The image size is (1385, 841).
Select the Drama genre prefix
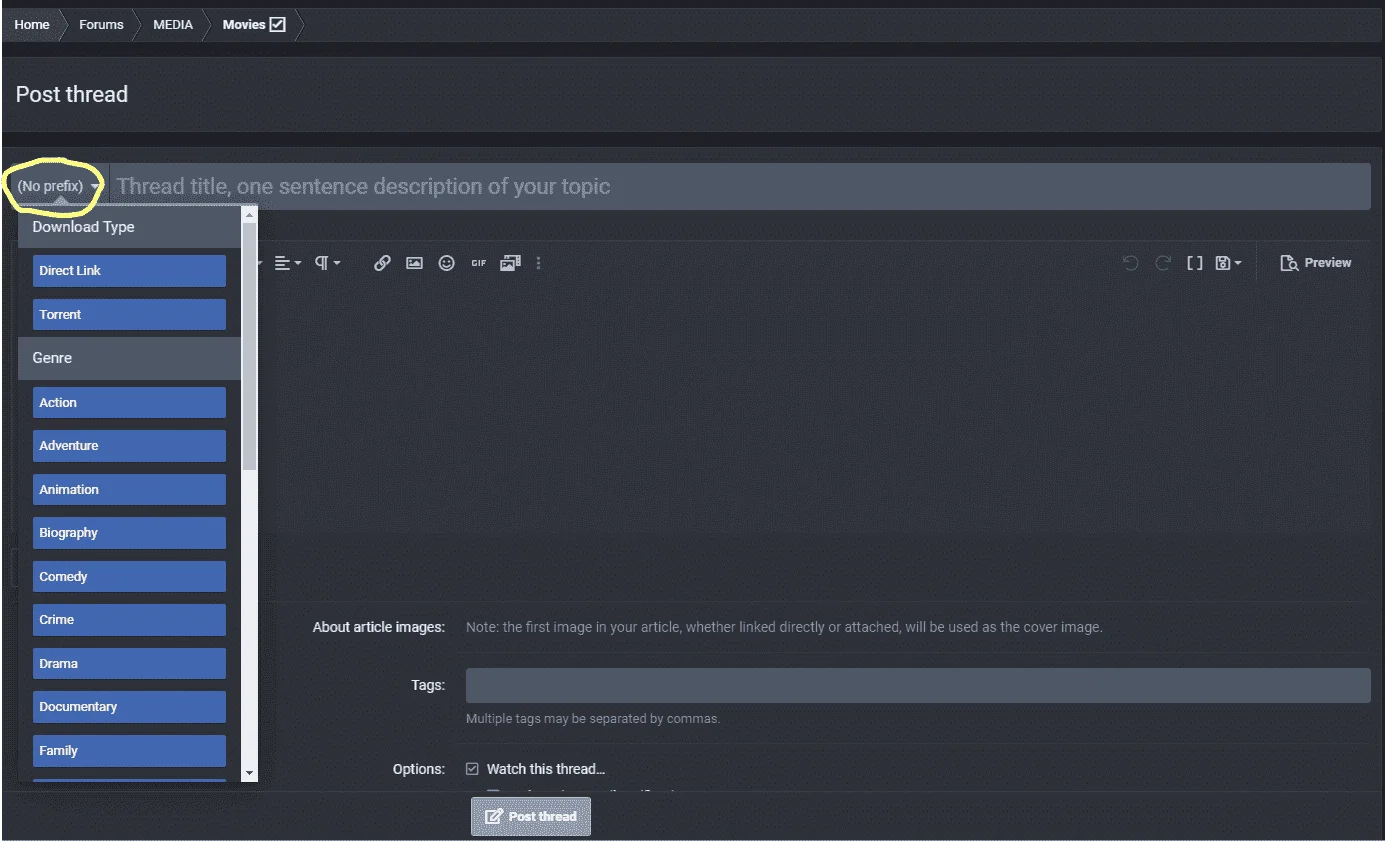pos(129,663)
